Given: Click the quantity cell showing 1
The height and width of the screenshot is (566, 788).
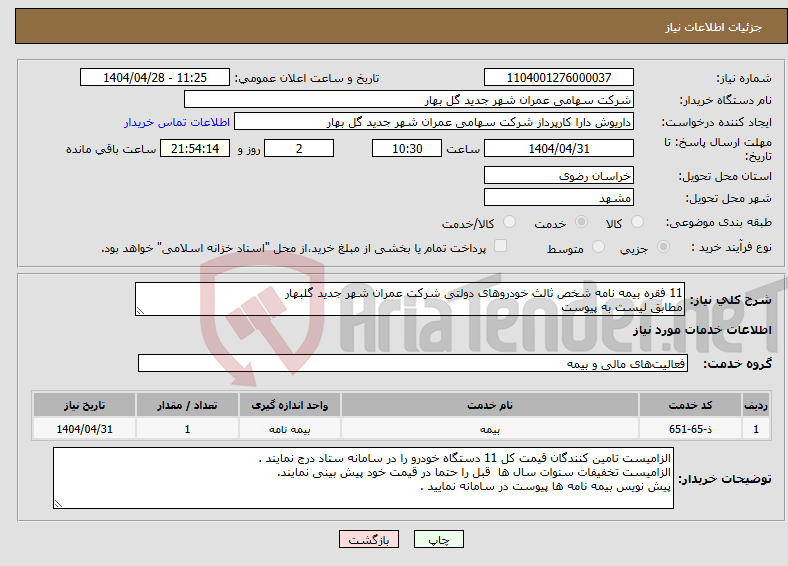Looking at the screenshot, I should [x=187, y=429].
